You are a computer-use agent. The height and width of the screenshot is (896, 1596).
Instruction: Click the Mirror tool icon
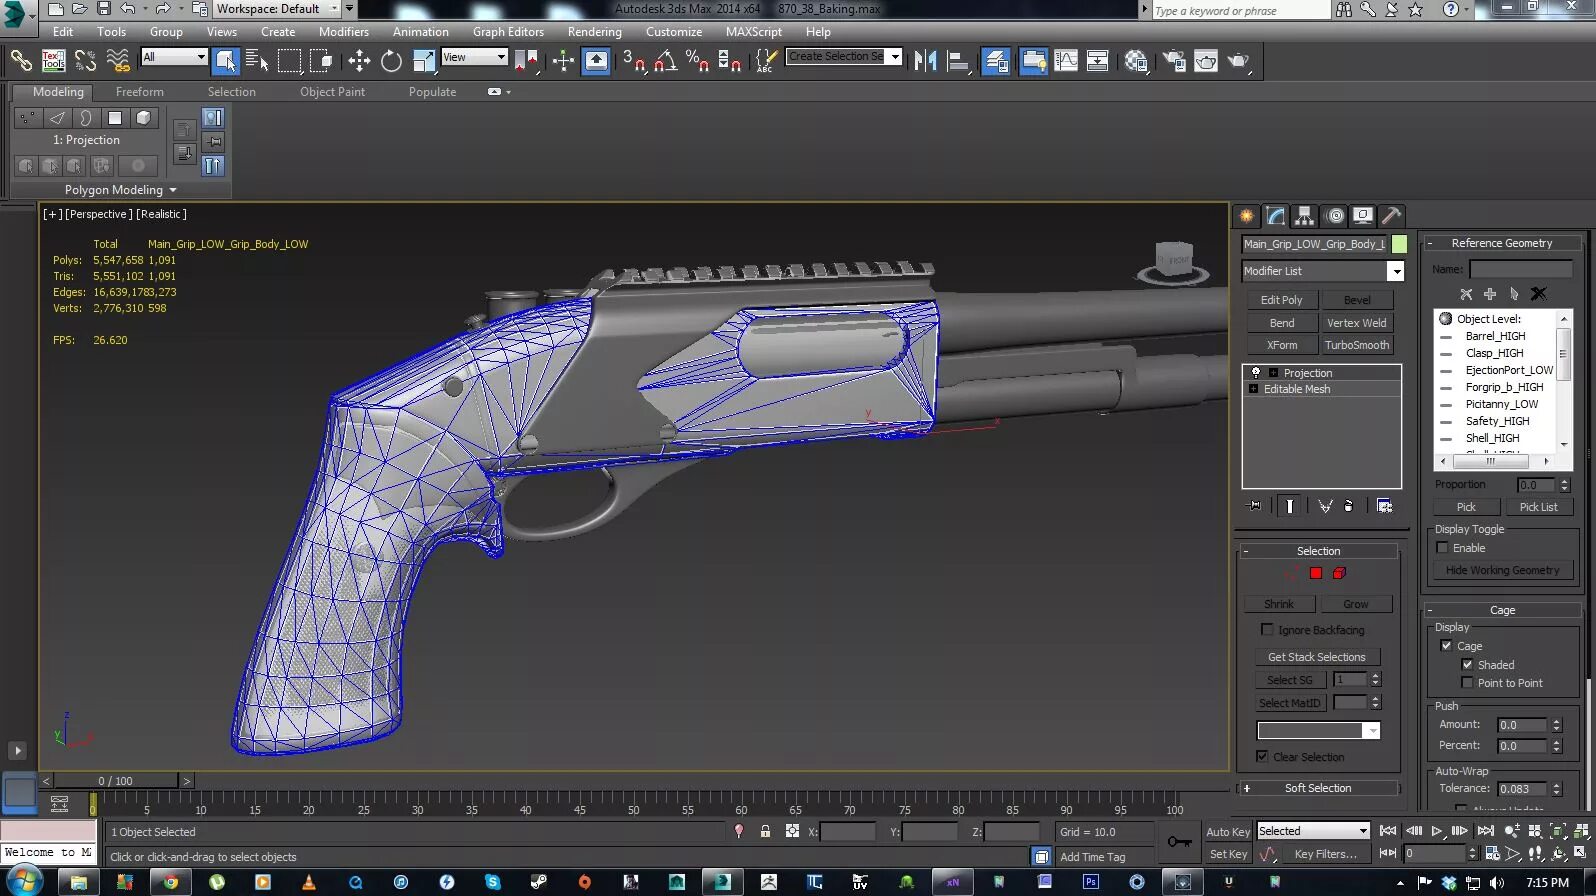925,61
